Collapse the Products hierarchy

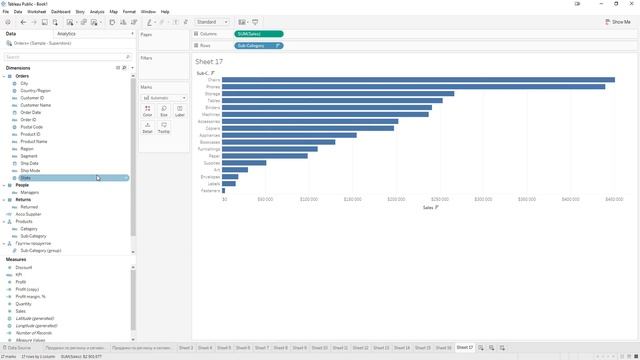tap(4, 222)
